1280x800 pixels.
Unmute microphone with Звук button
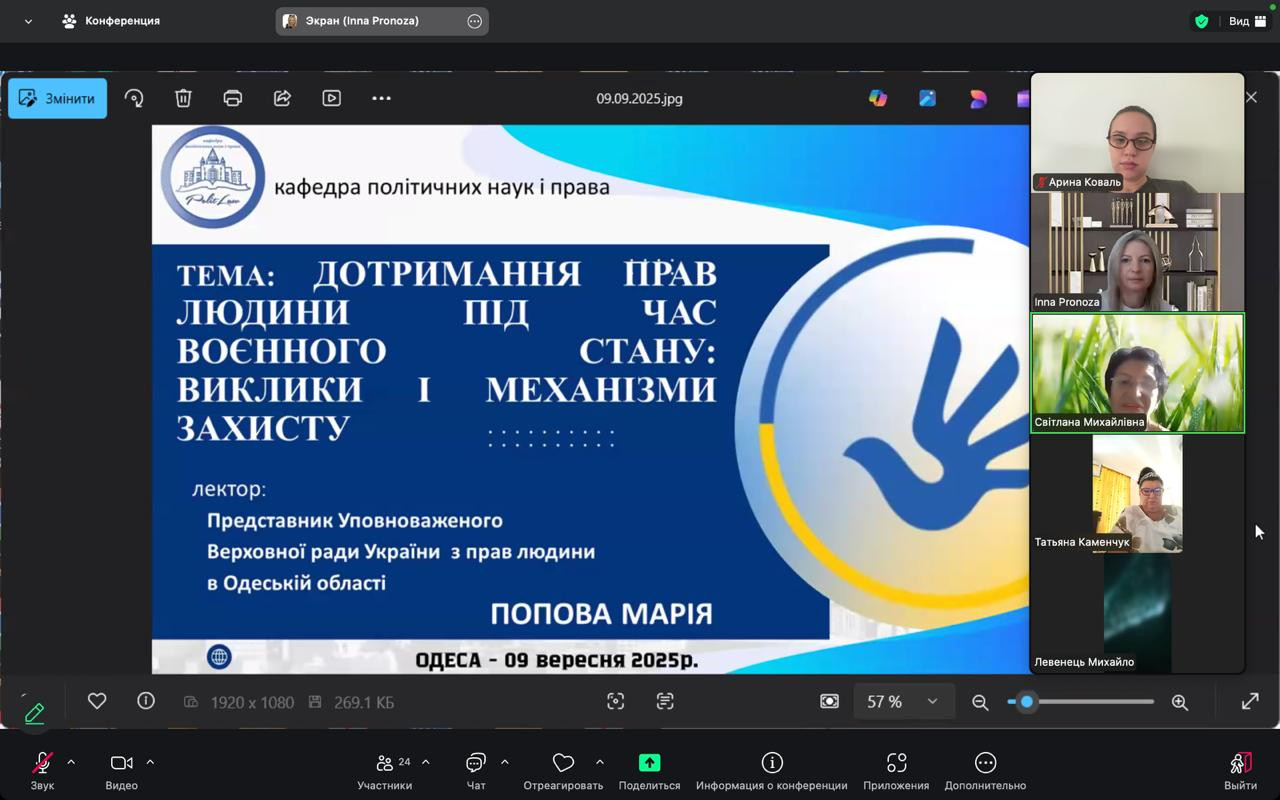(42, 770)
